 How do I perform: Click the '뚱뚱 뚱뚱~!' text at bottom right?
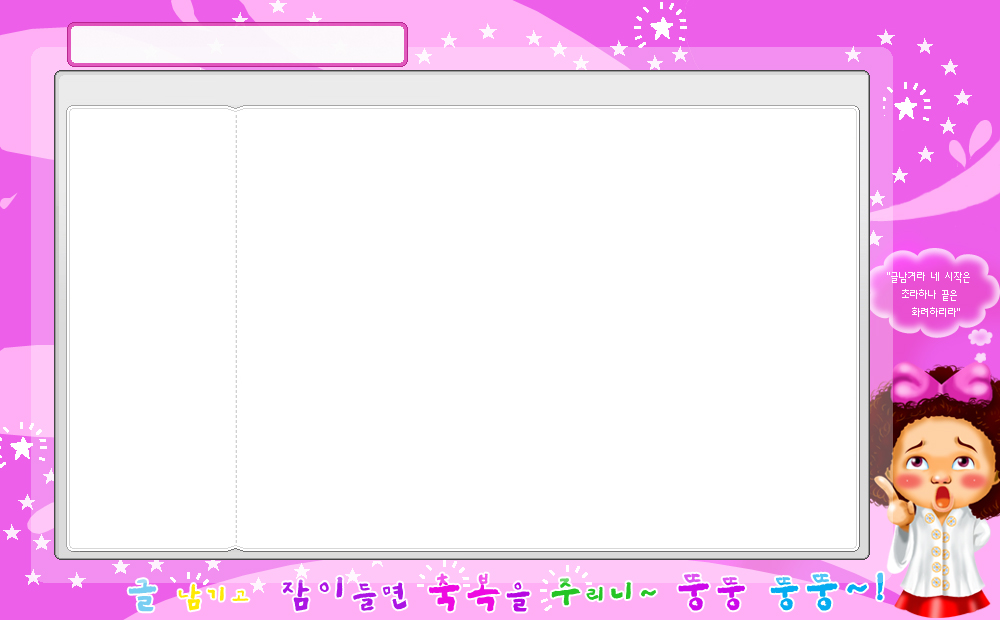click(780, 594)
